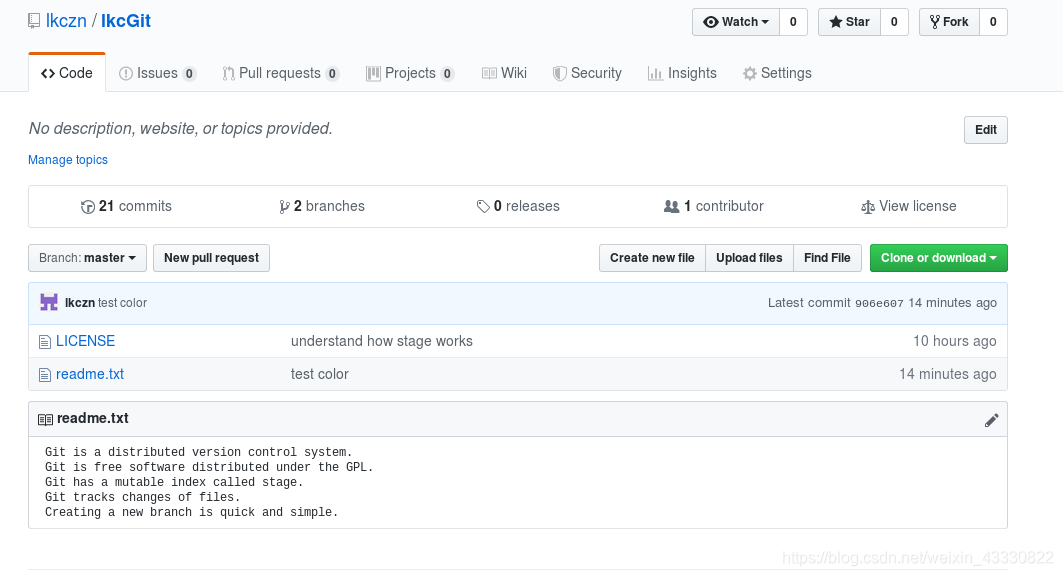Click the lkczn avatar in commit bar
Image resolution: width=1063 pixels, height=576 pixels.
pos(49,302)
